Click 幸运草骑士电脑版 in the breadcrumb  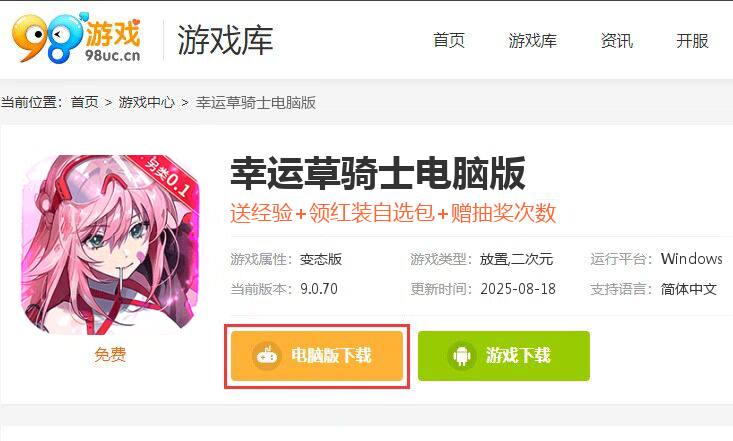click(256, 102)
